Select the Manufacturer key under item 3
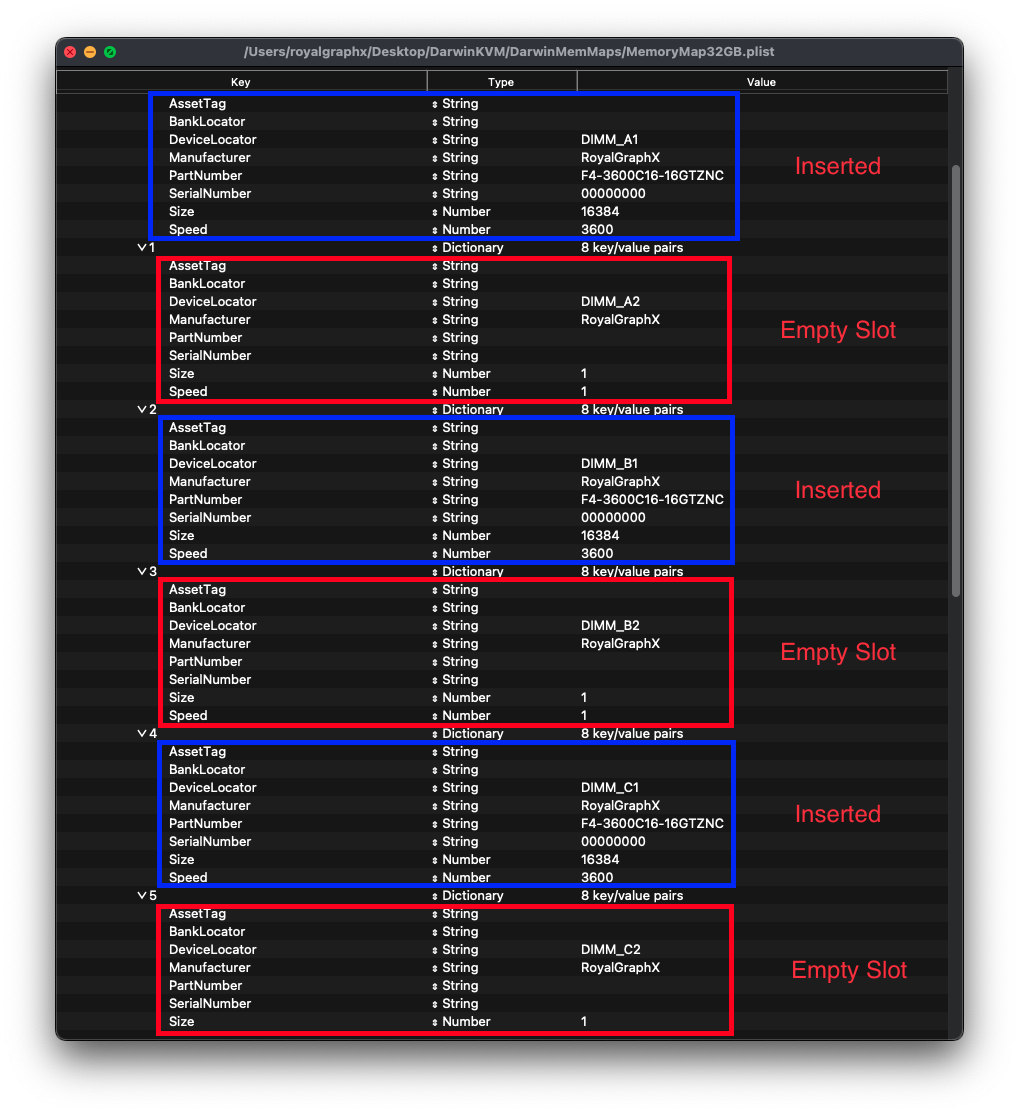Image resolution: width=1019 pixels, height=1114 pixels. coord(210,643)
